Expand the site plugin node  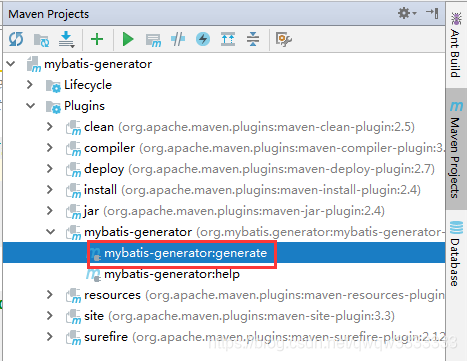pyautogui.click(x=50, y=316)
